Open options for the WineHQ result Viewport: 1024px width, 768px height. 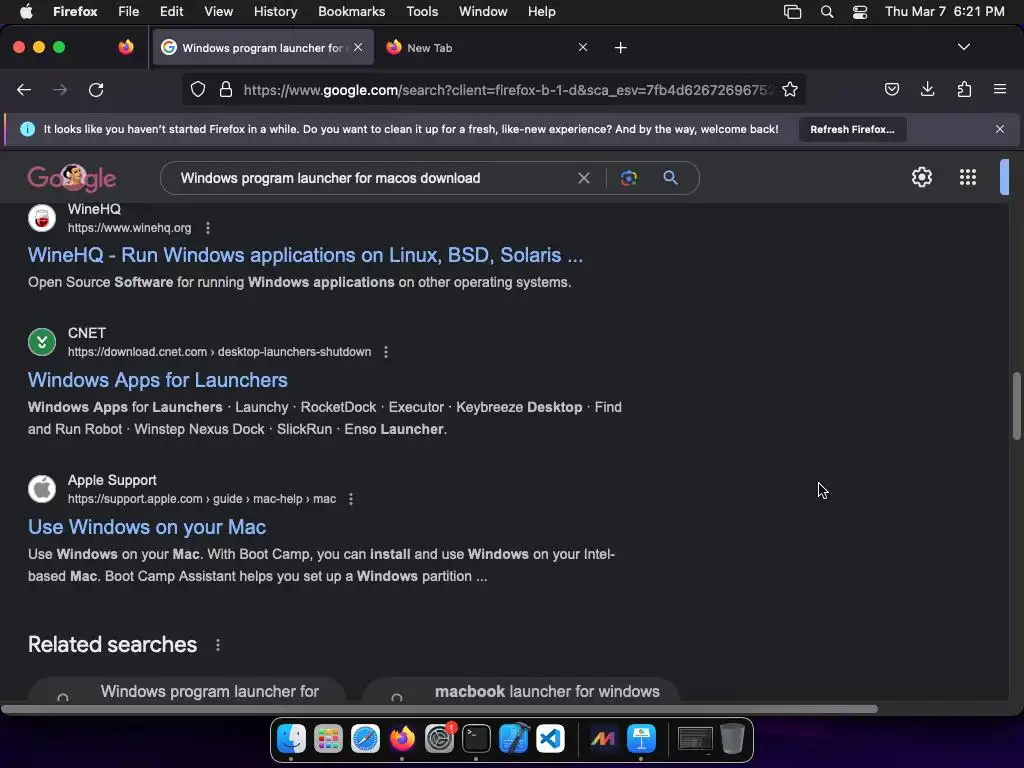tap(208, 228)
